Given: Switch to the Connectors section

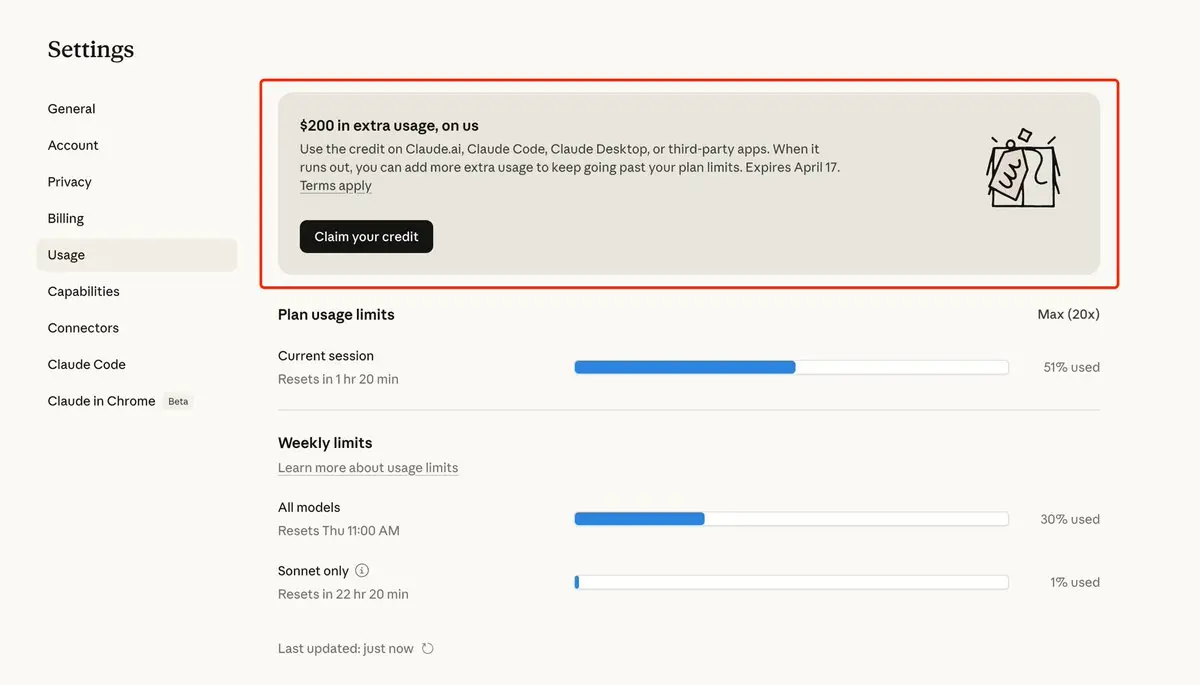Looking at the screenshot, I should pyautogui.click(x=83, y=328).
